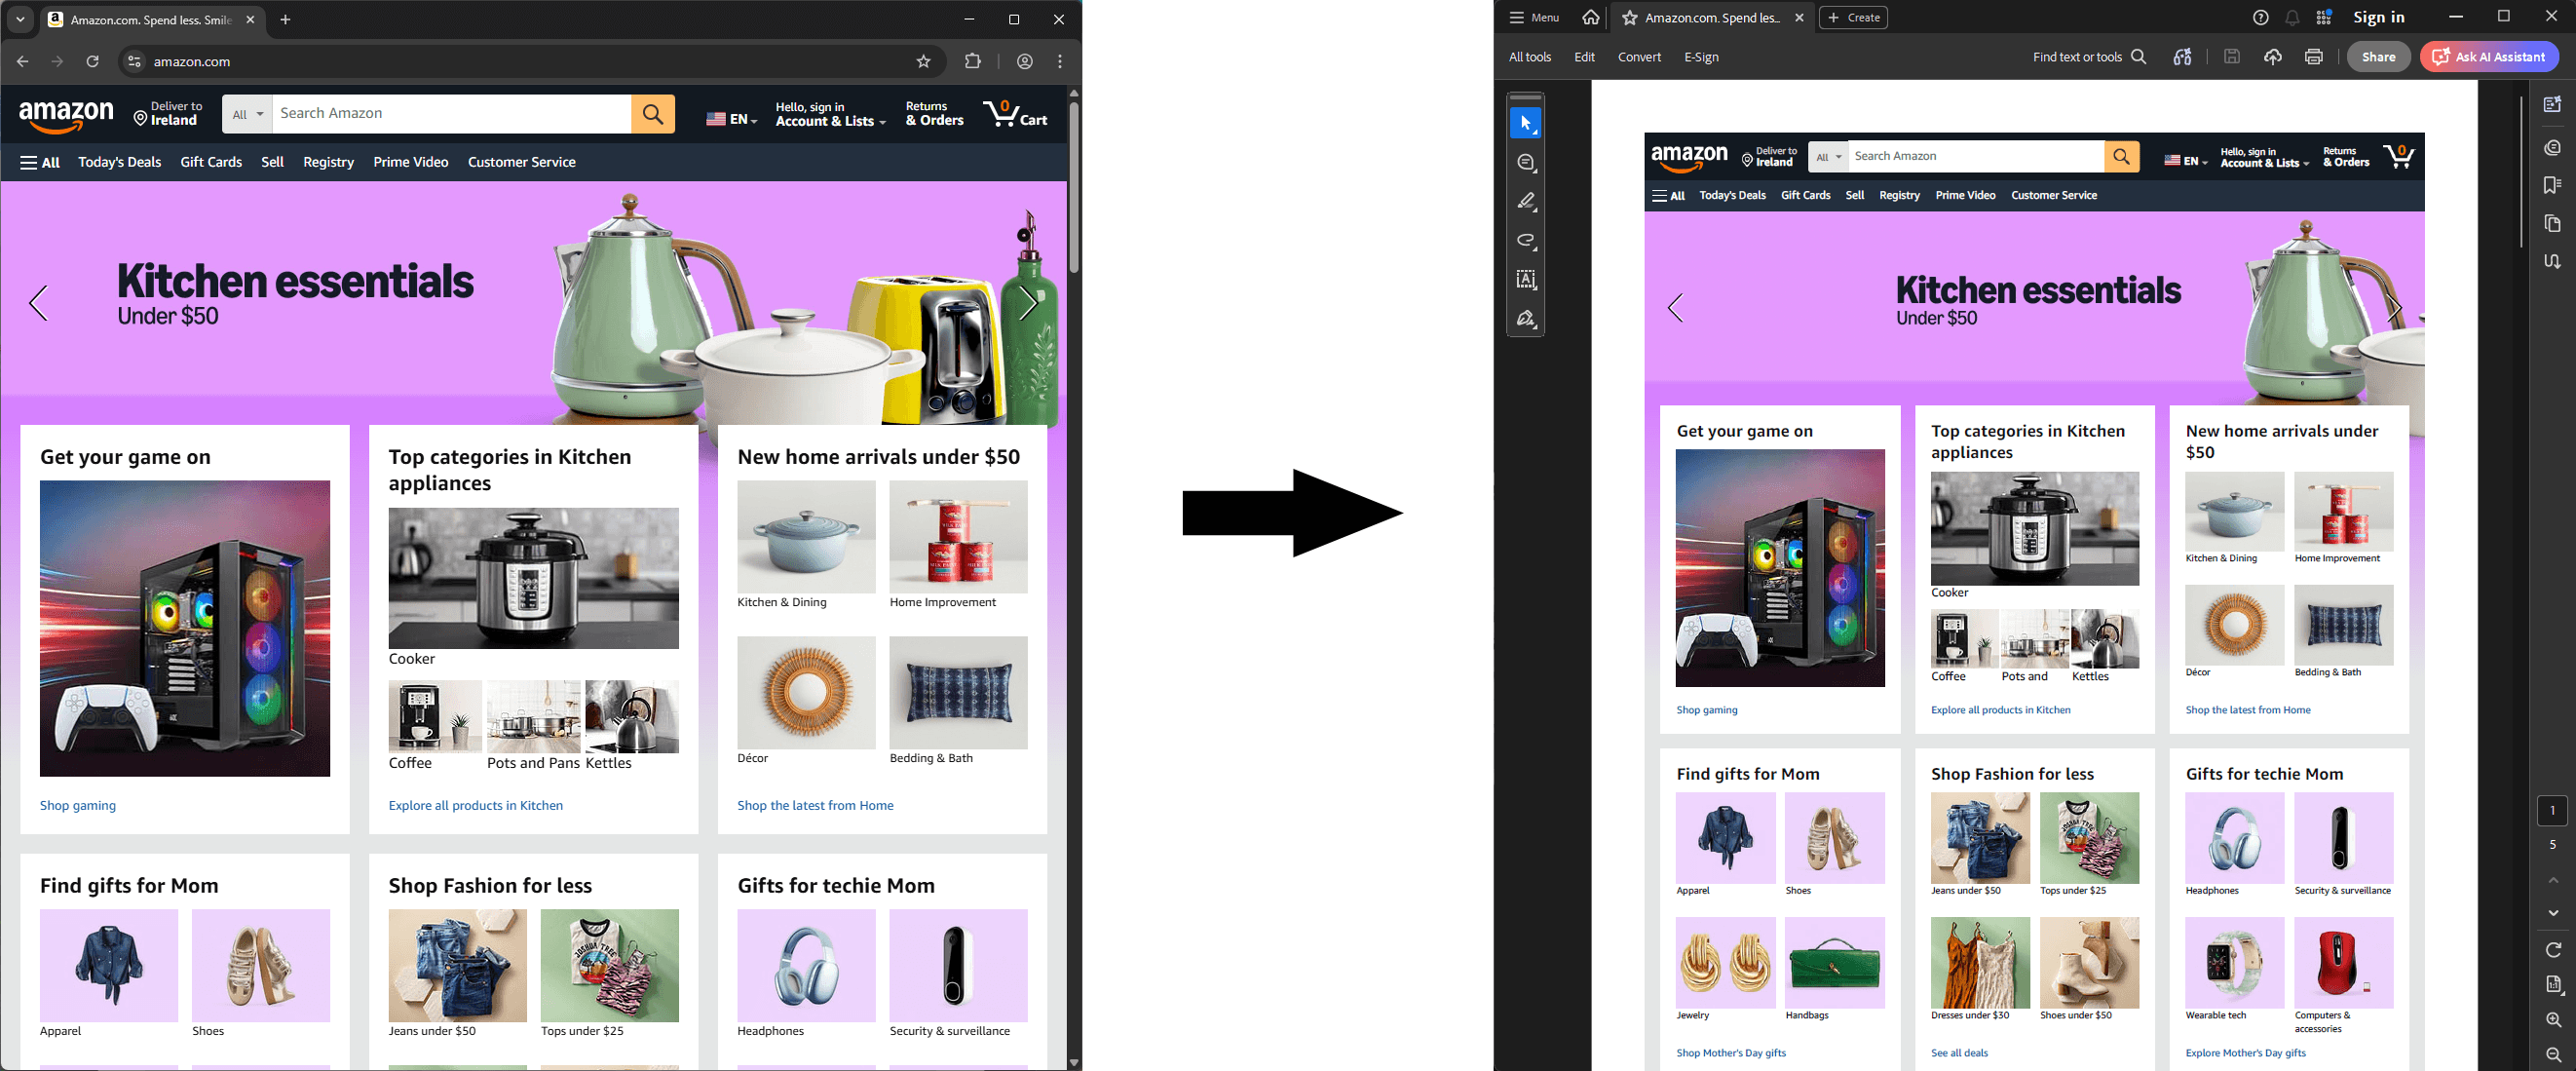Image resolution: width=2576 pixels, height=1071 pixels.
Task: Open Today's Deals in the Chrome window
Action: [x=119, y=162]
